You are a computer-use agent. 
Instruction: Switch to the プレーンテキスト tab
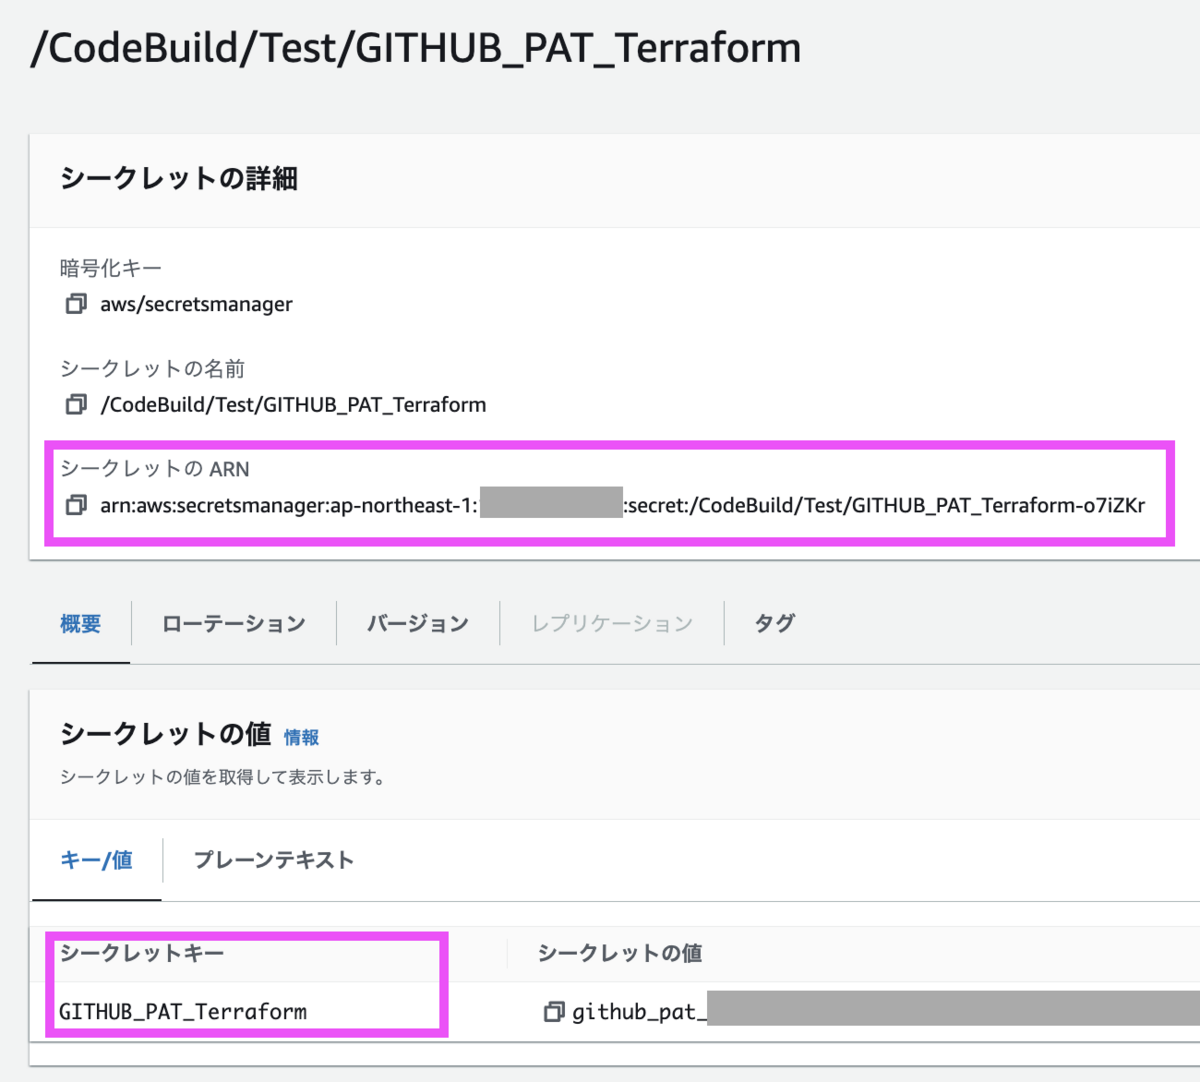(274, 860)
